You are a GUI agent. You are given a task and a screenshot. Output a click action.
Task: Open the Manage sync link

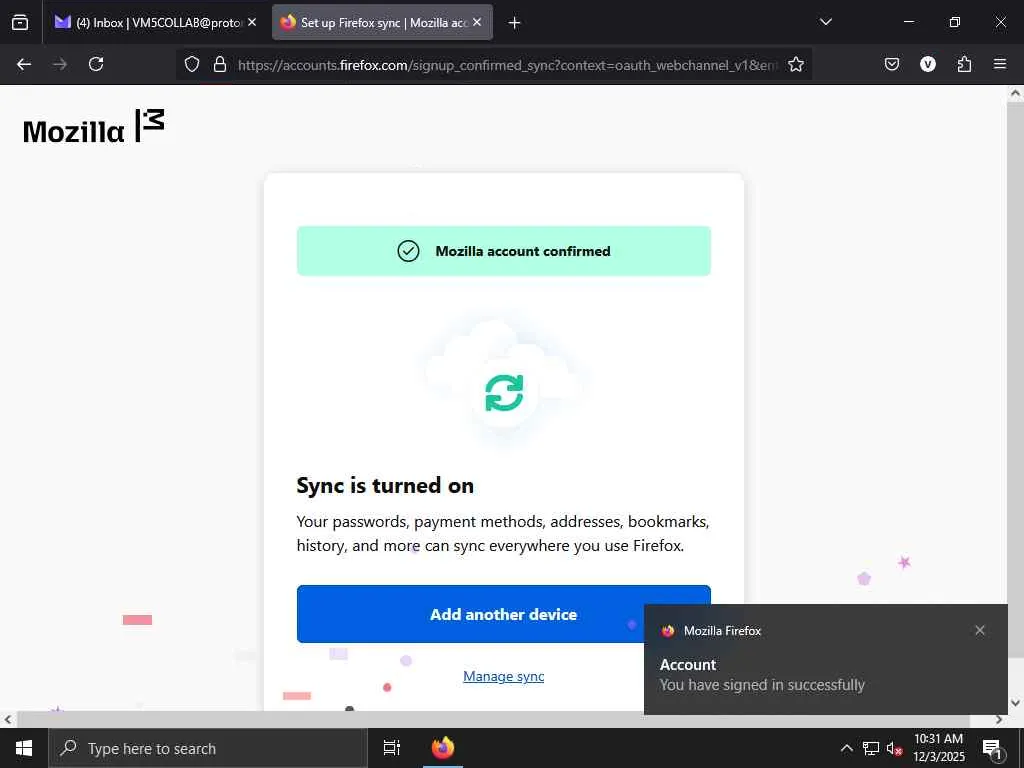click(504, 677)
